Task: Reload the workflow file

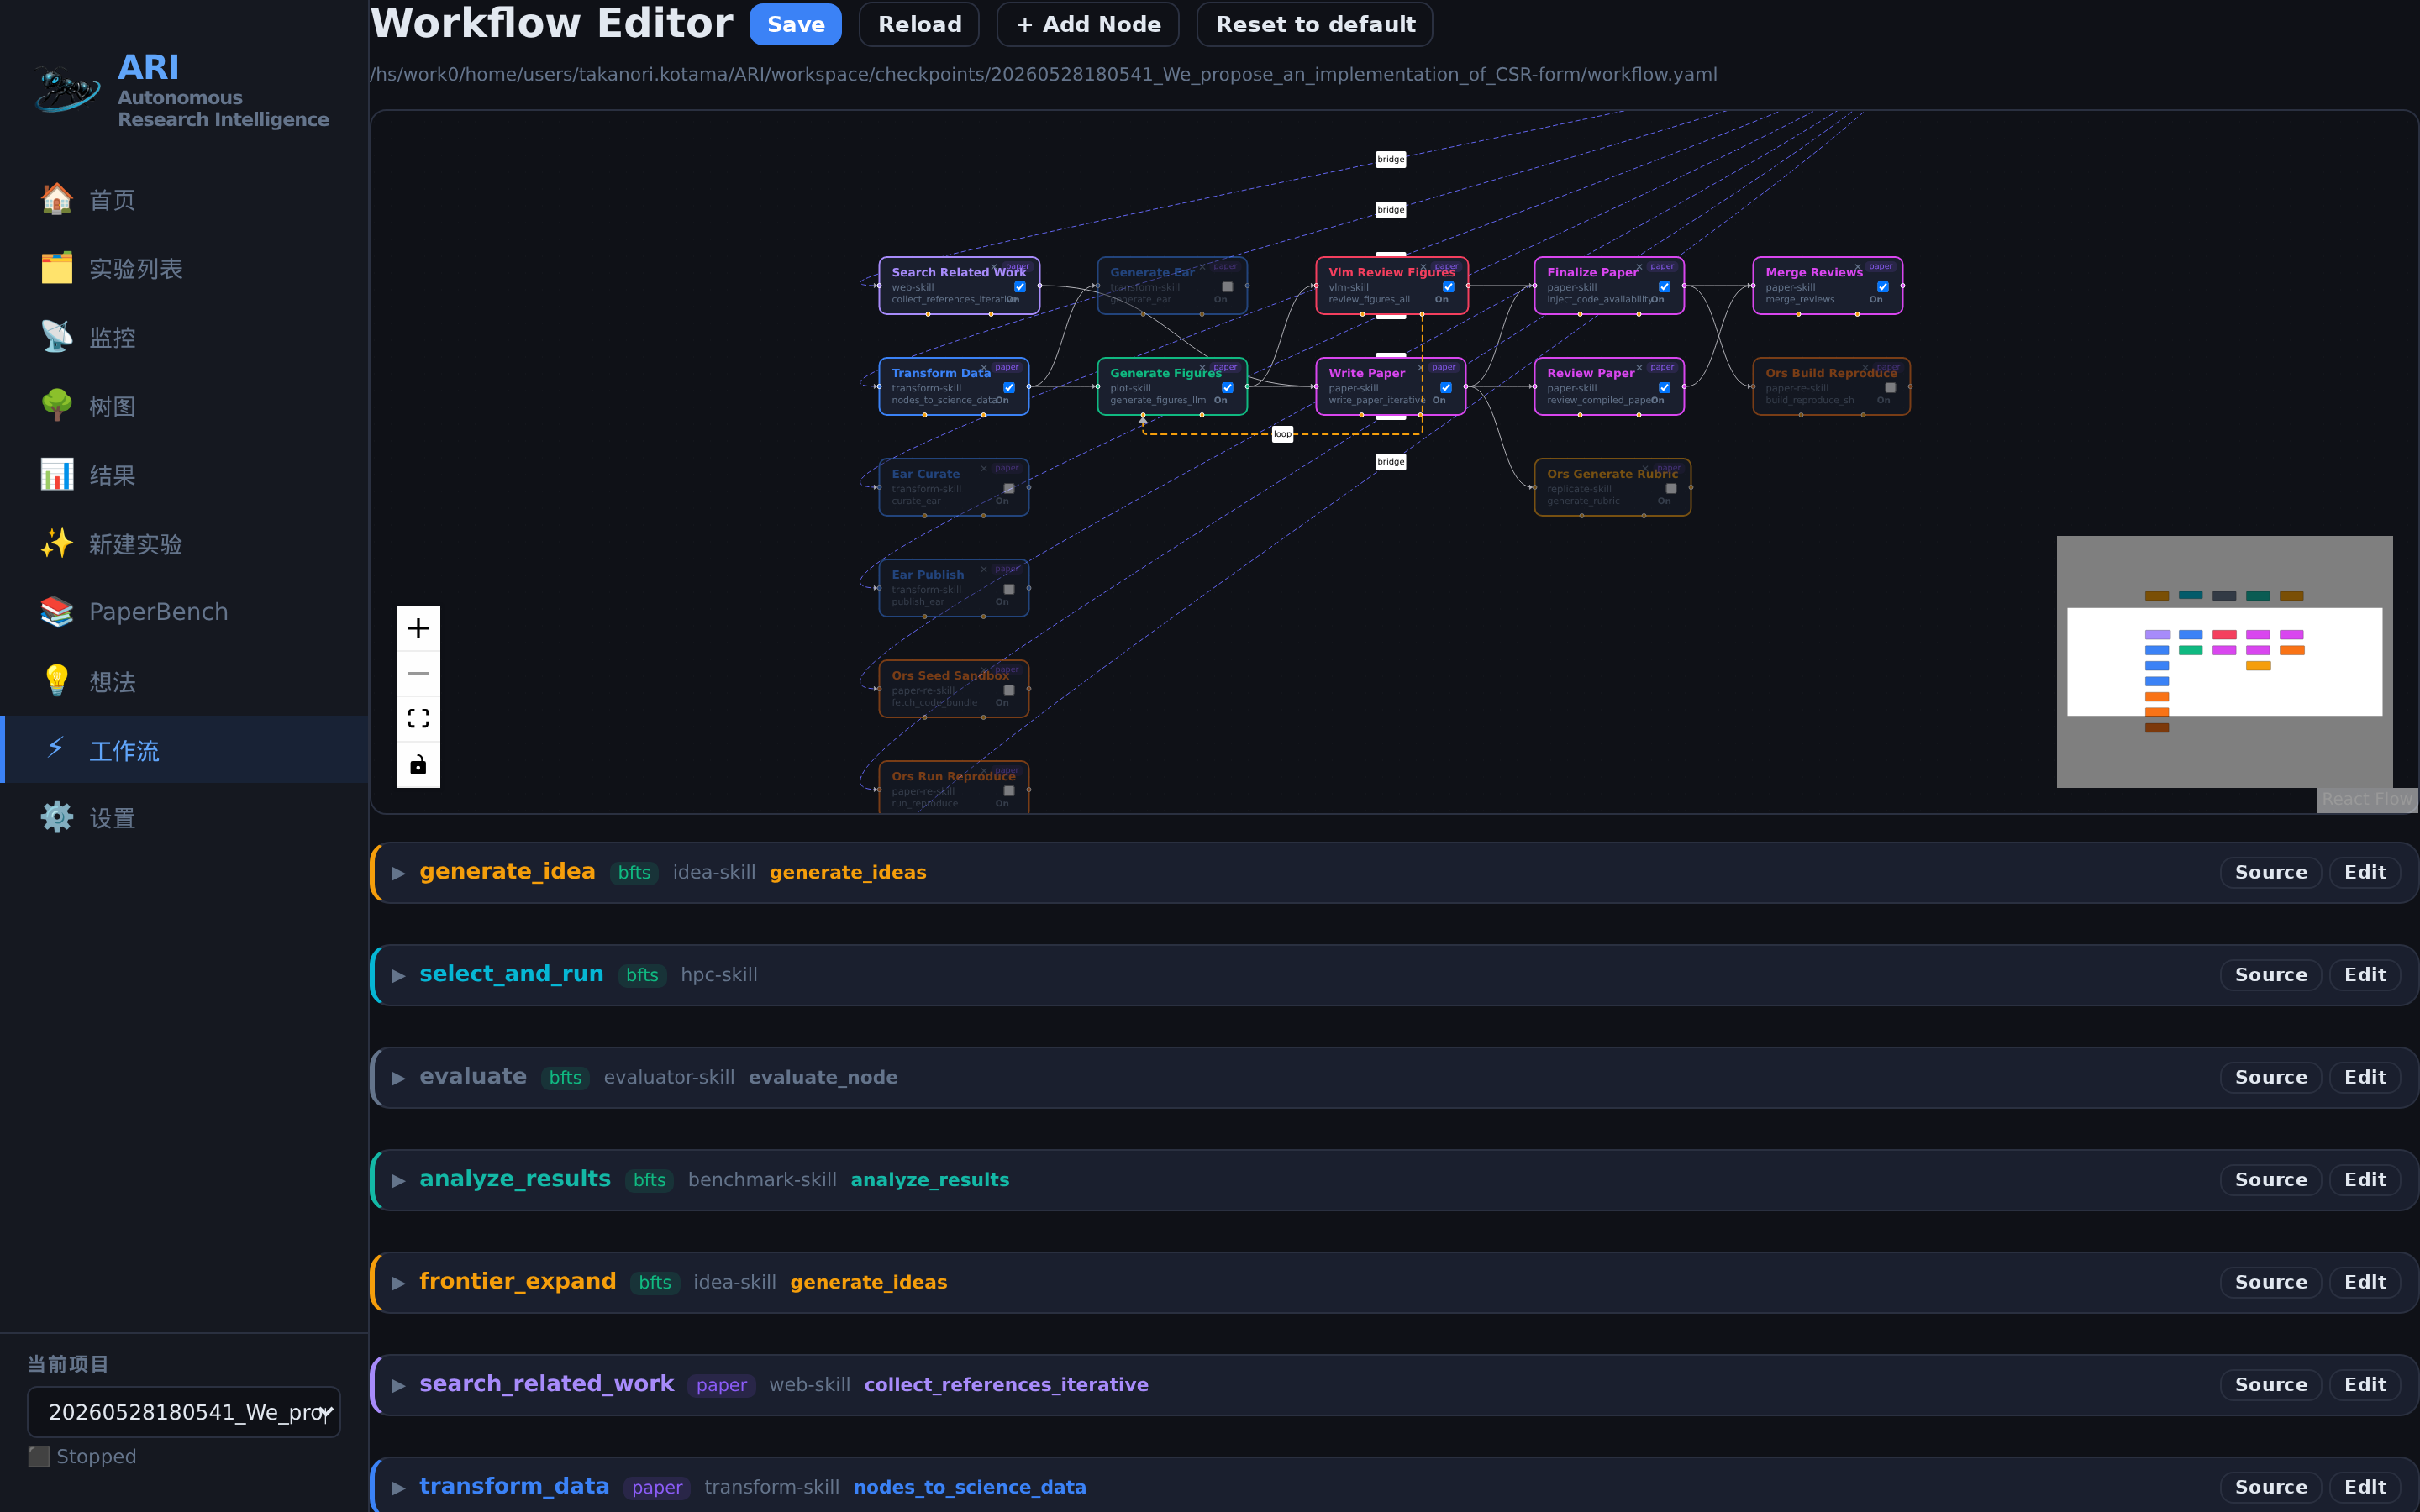Action: (x=919, y=24)
